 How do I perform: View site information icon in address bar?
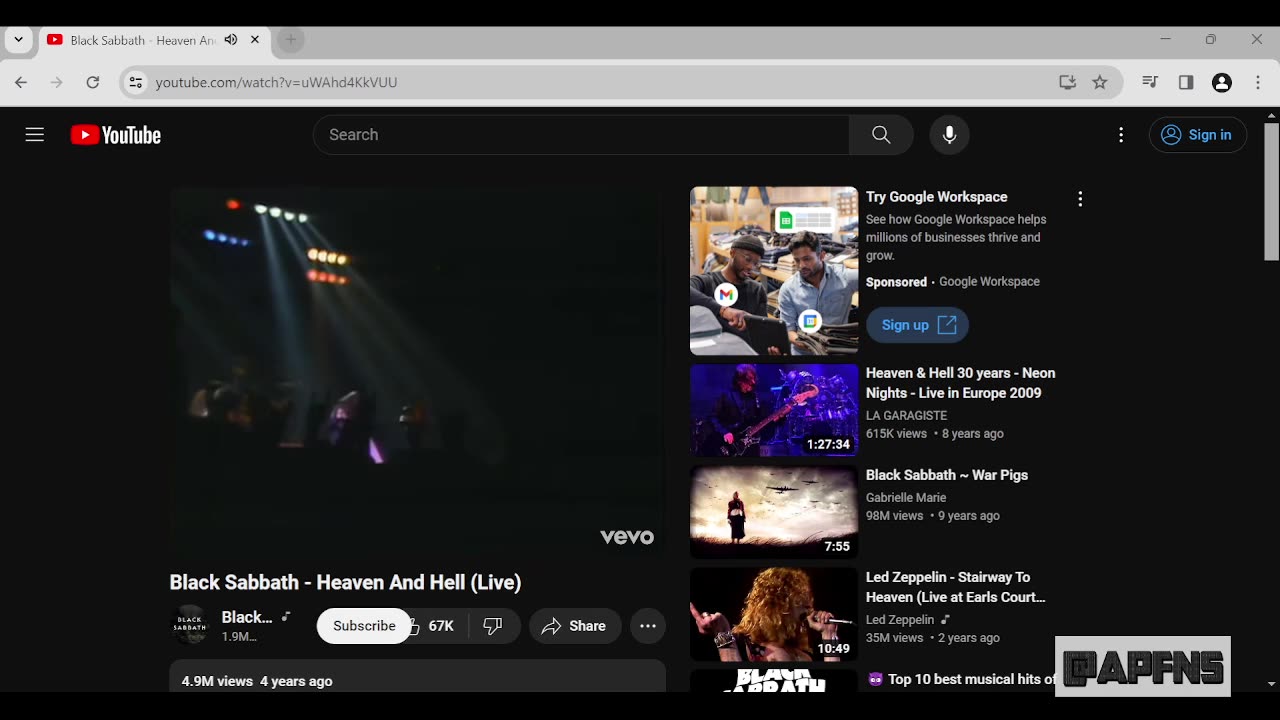[136, 82]
